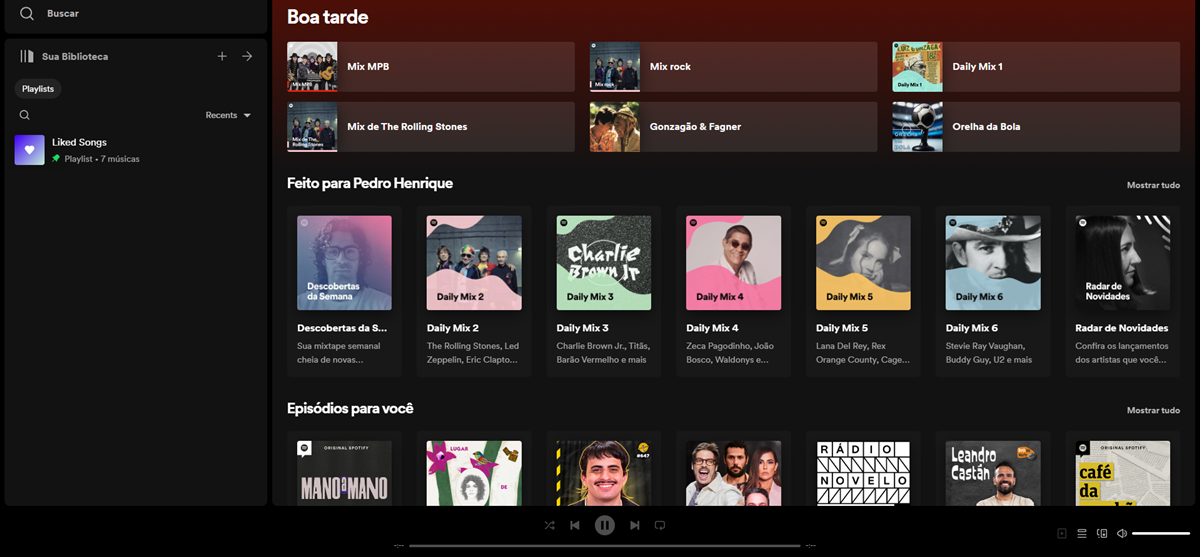Image resolution: width=1200 pixels, height=557 pixels.
Task: Click the Orelha da Bola cover image
Action: 917,127
